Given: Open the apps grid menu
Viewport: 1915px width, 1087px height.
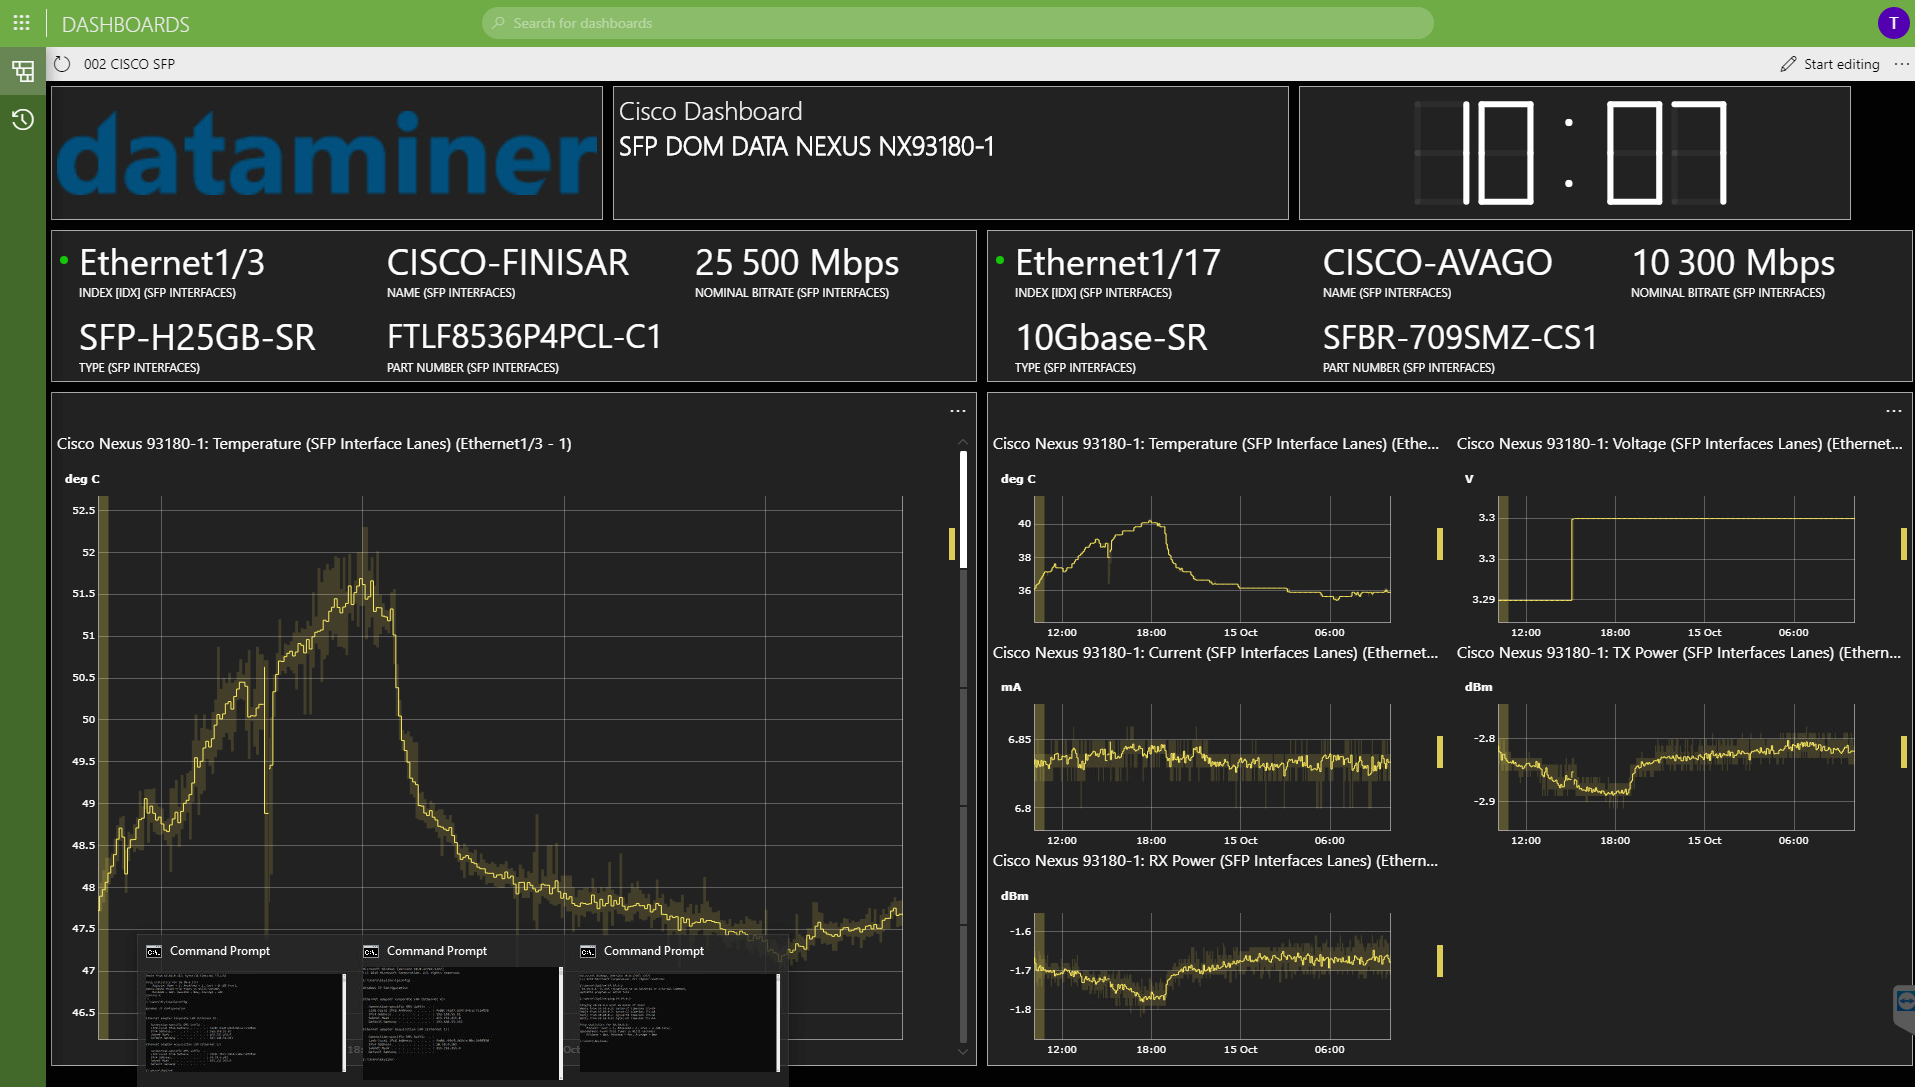Looking at the screenshot, I should click(21, 23).
